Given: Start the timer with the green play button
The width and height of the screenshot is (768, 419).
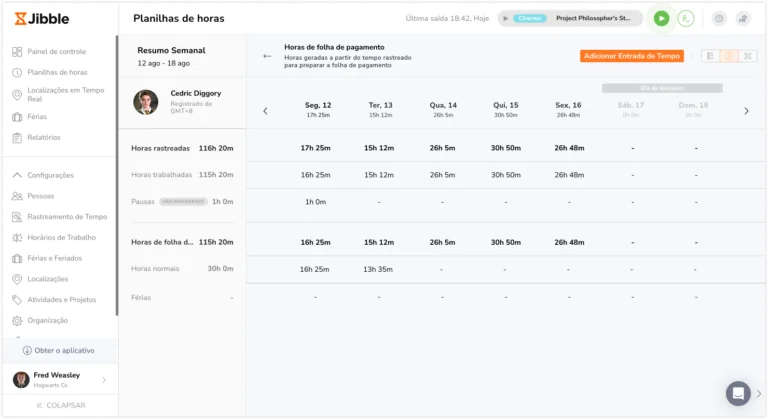Looking at the screenshot, I should (x=661, y=19).
